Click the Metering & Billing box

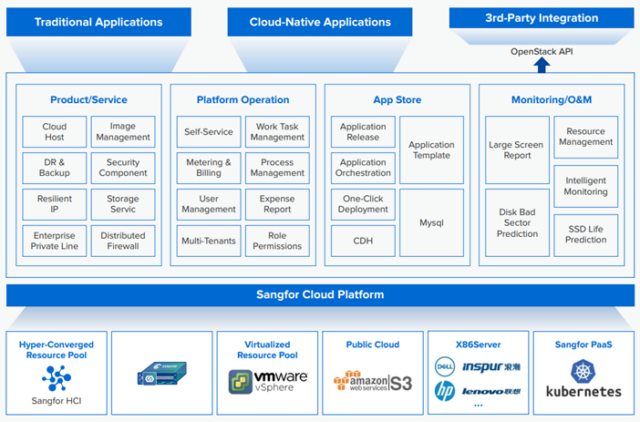click(209, 168)
